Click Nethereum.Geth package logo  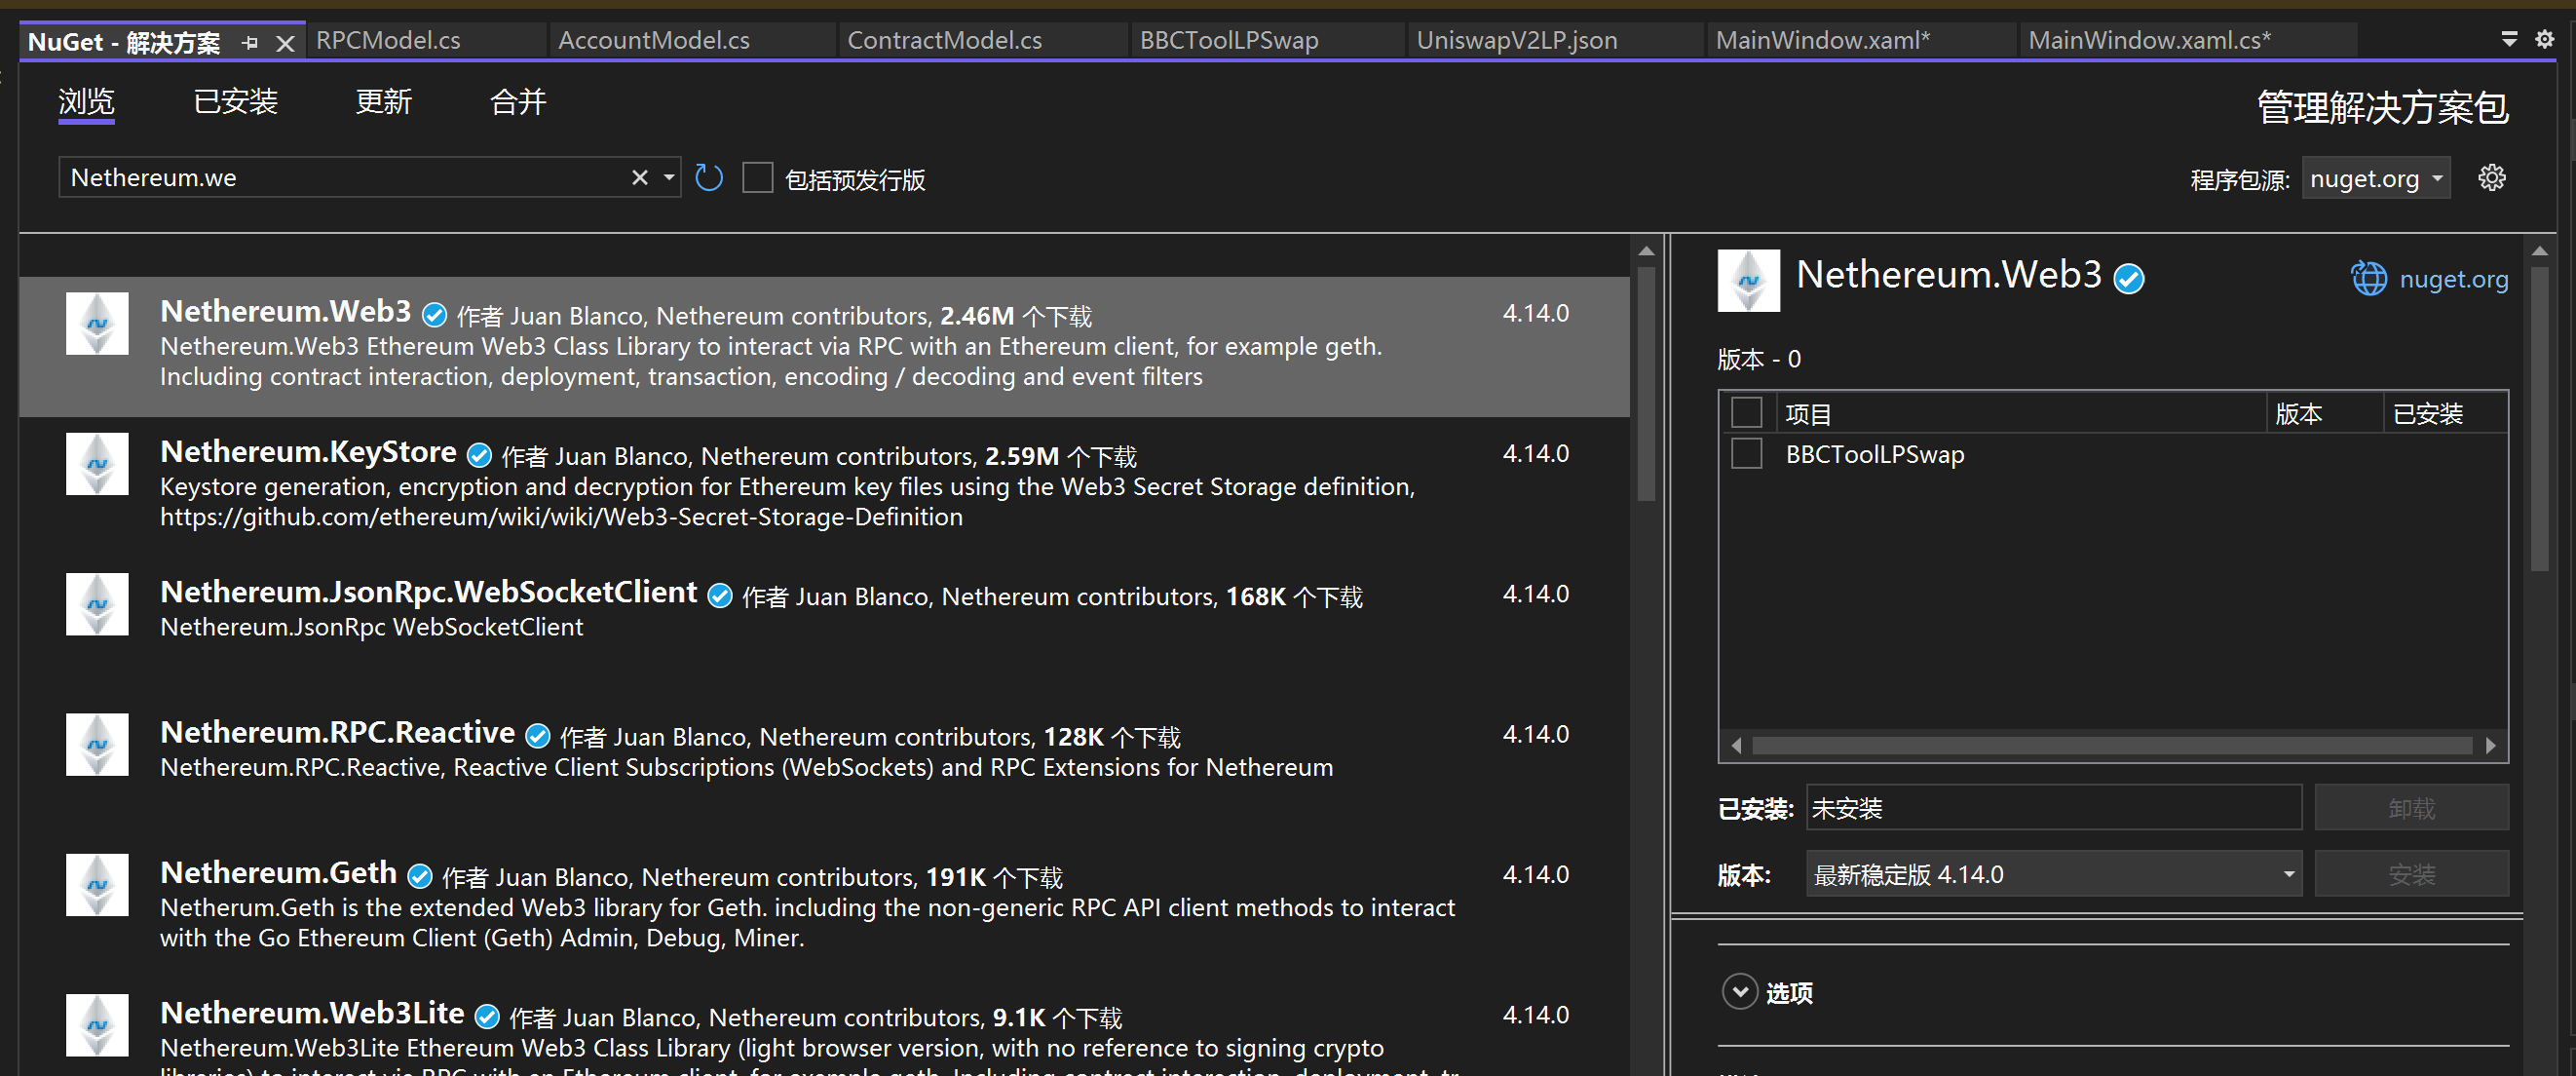(x=97, y=885)
